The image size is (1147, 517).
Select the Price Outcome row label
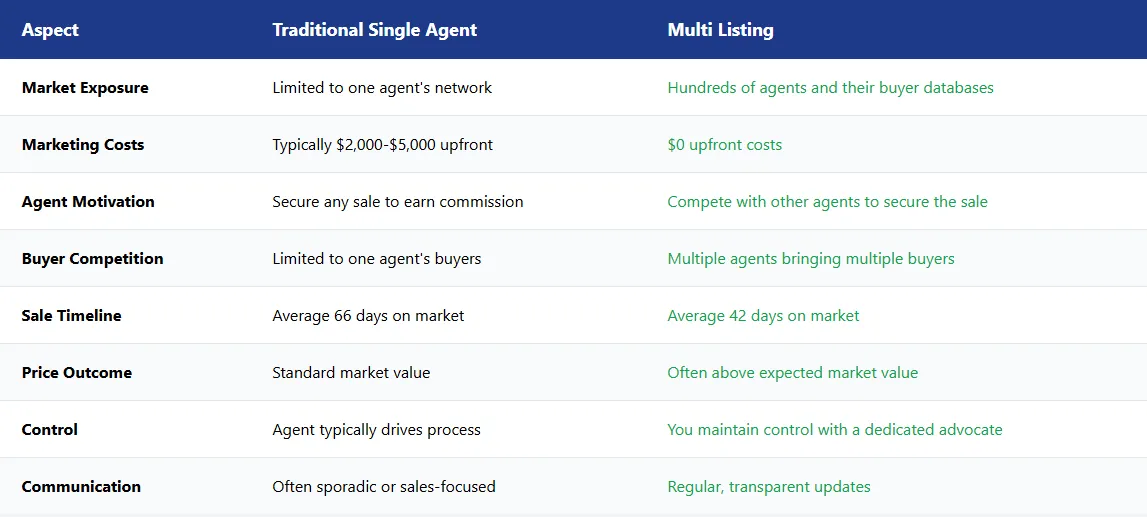click(77, 373)
